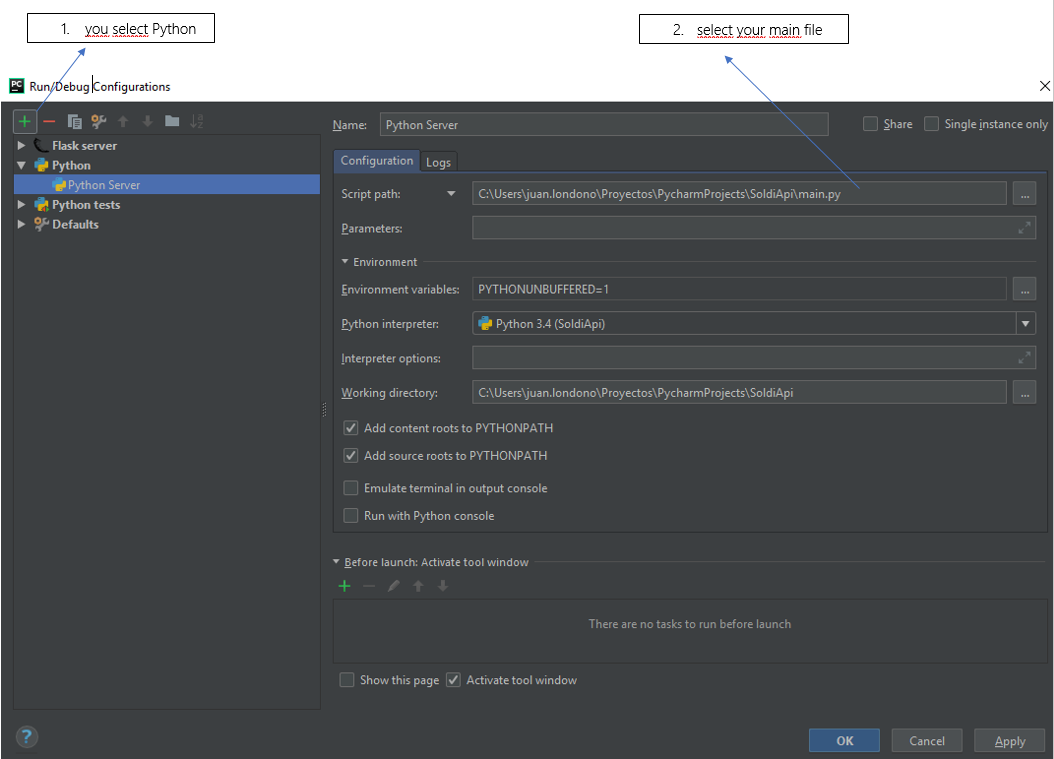Image resolution: width=1054 pixels, height=759 pixels.
Task: Uncheck Add source roots to PYTHONPATH
Action: 350,455
